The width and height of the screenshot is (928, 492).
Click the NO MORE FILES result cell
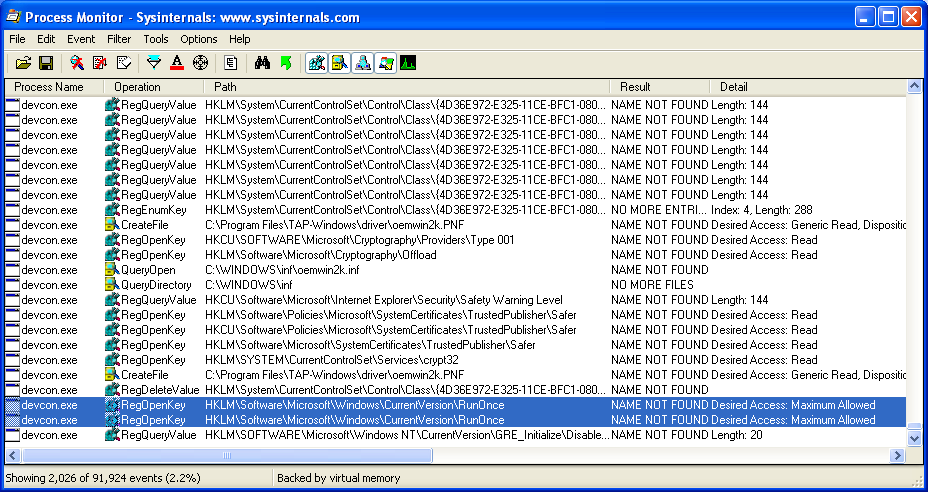pyautogui.click(x=652, y=285)
